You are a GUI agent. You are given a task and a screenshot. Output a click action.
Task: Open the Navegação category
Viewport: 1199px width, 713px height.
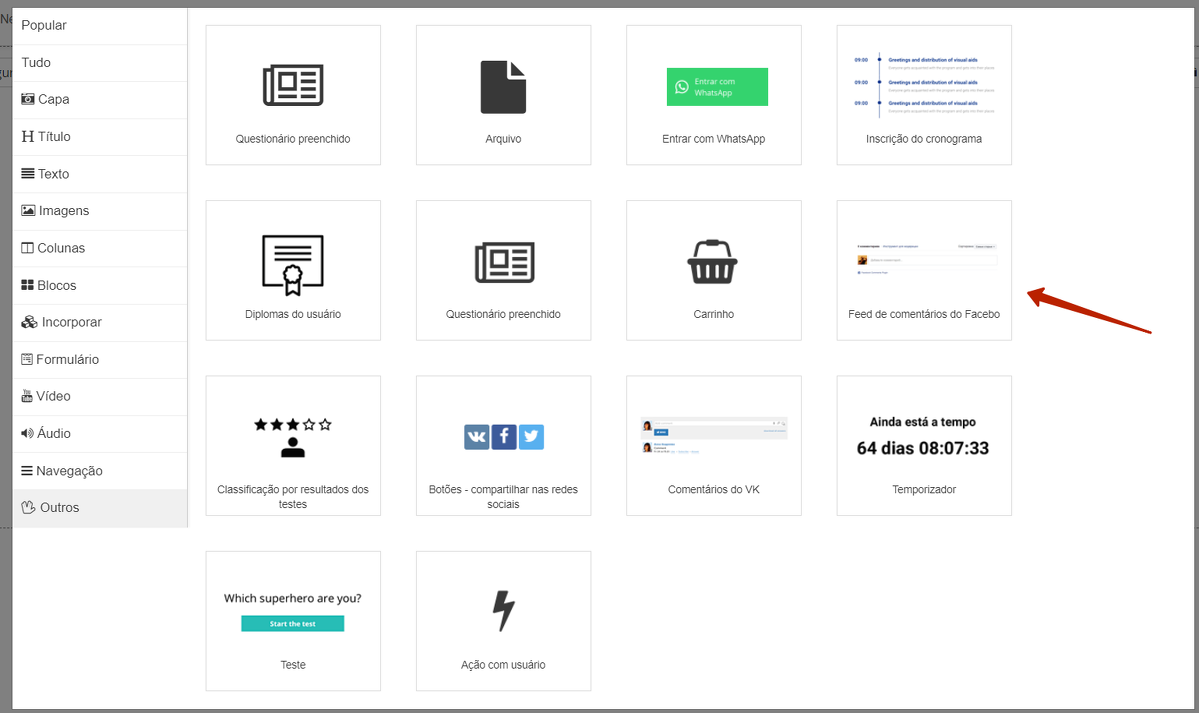pyautogui.click(x=69, y=470)
